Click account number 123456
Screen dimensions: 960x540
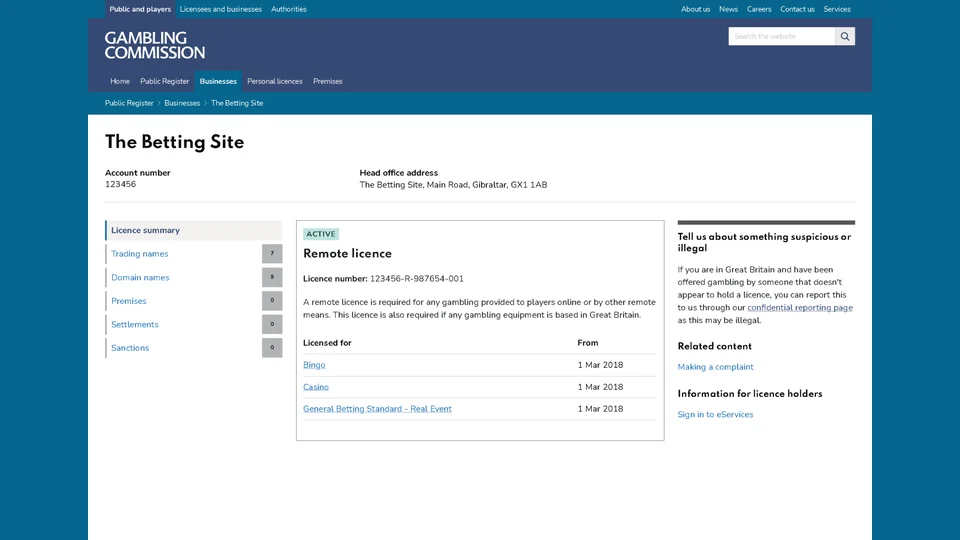121,184
